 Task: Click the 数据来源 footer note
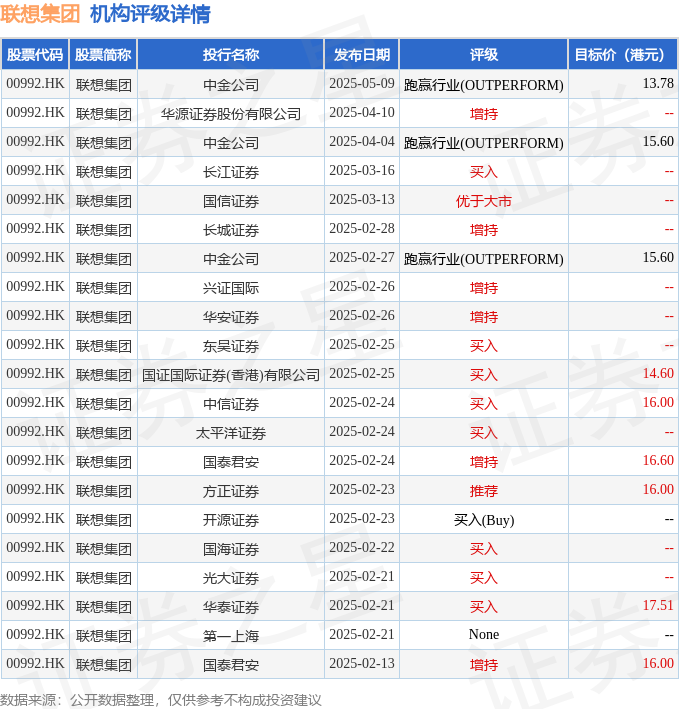click(x=160, y=700)
